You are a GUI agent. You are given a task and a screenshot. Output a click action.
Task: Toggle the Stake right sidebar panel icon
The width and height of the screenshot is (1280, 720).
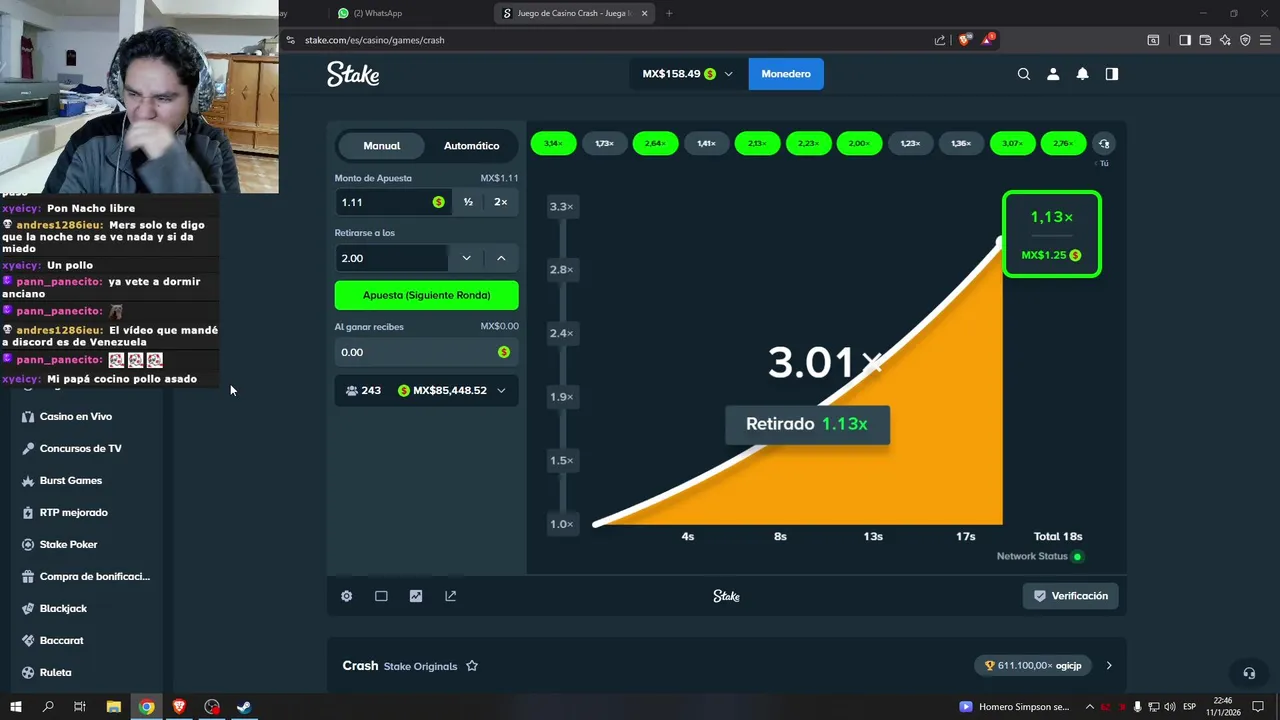[x=1111, y=74]
